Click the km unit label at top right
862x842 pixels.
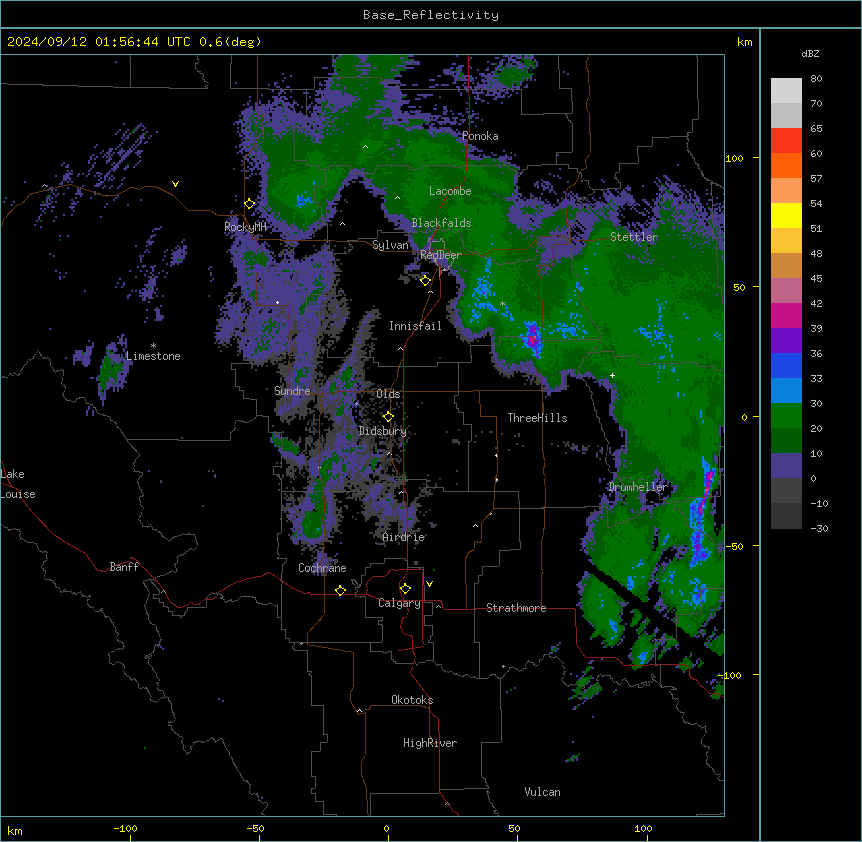[x=745, y=42]
